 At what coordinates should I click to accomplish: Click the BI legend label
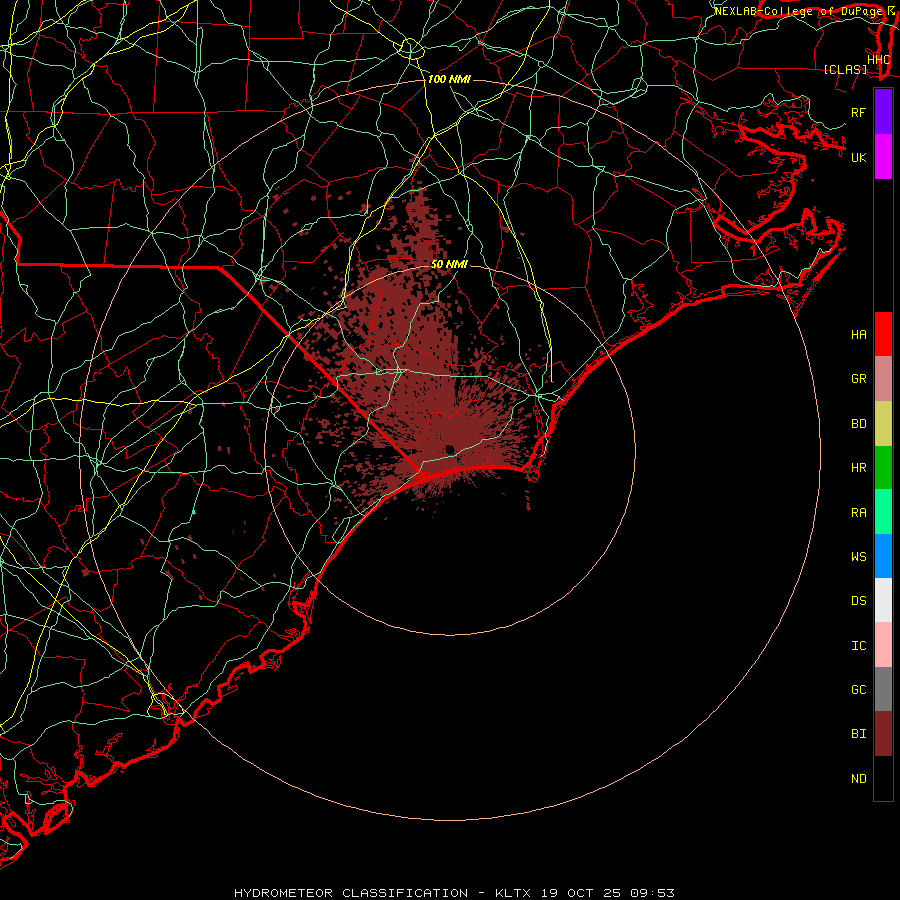click(x=859, y=734)
